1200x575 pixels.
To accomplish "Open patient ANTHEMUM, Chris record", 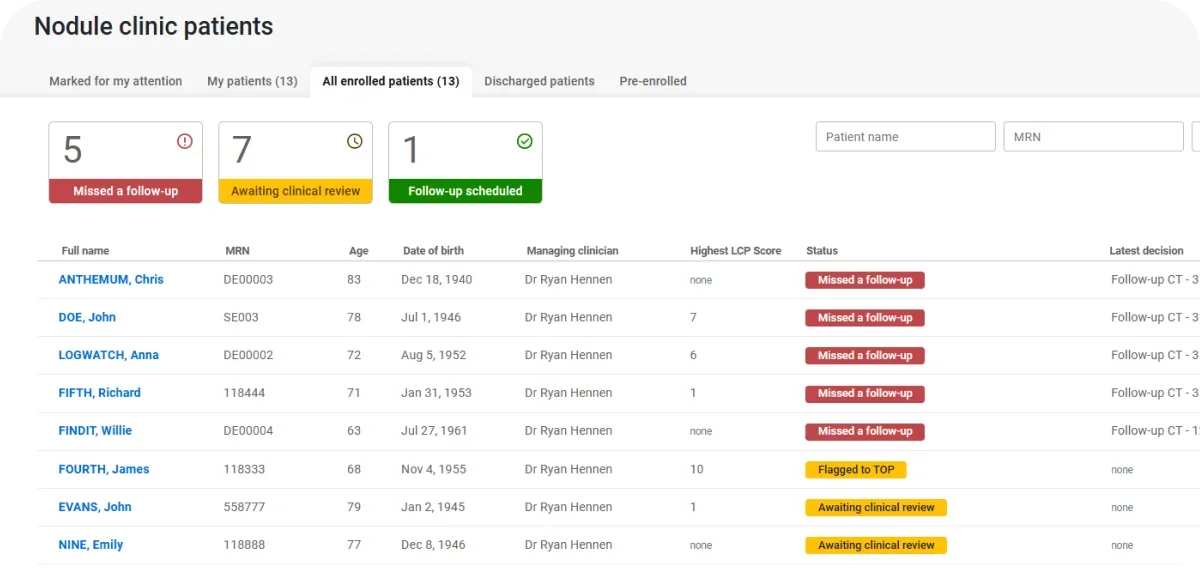I will point(111,280).
